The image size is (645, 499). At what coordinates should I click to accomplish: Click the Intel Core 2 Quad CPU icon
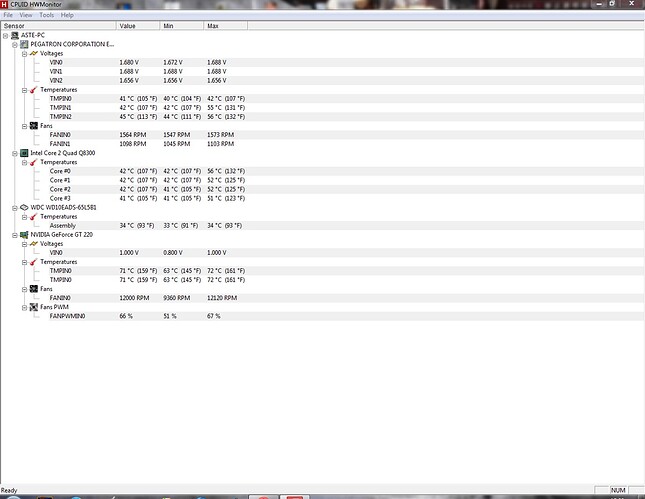point(24,153)
